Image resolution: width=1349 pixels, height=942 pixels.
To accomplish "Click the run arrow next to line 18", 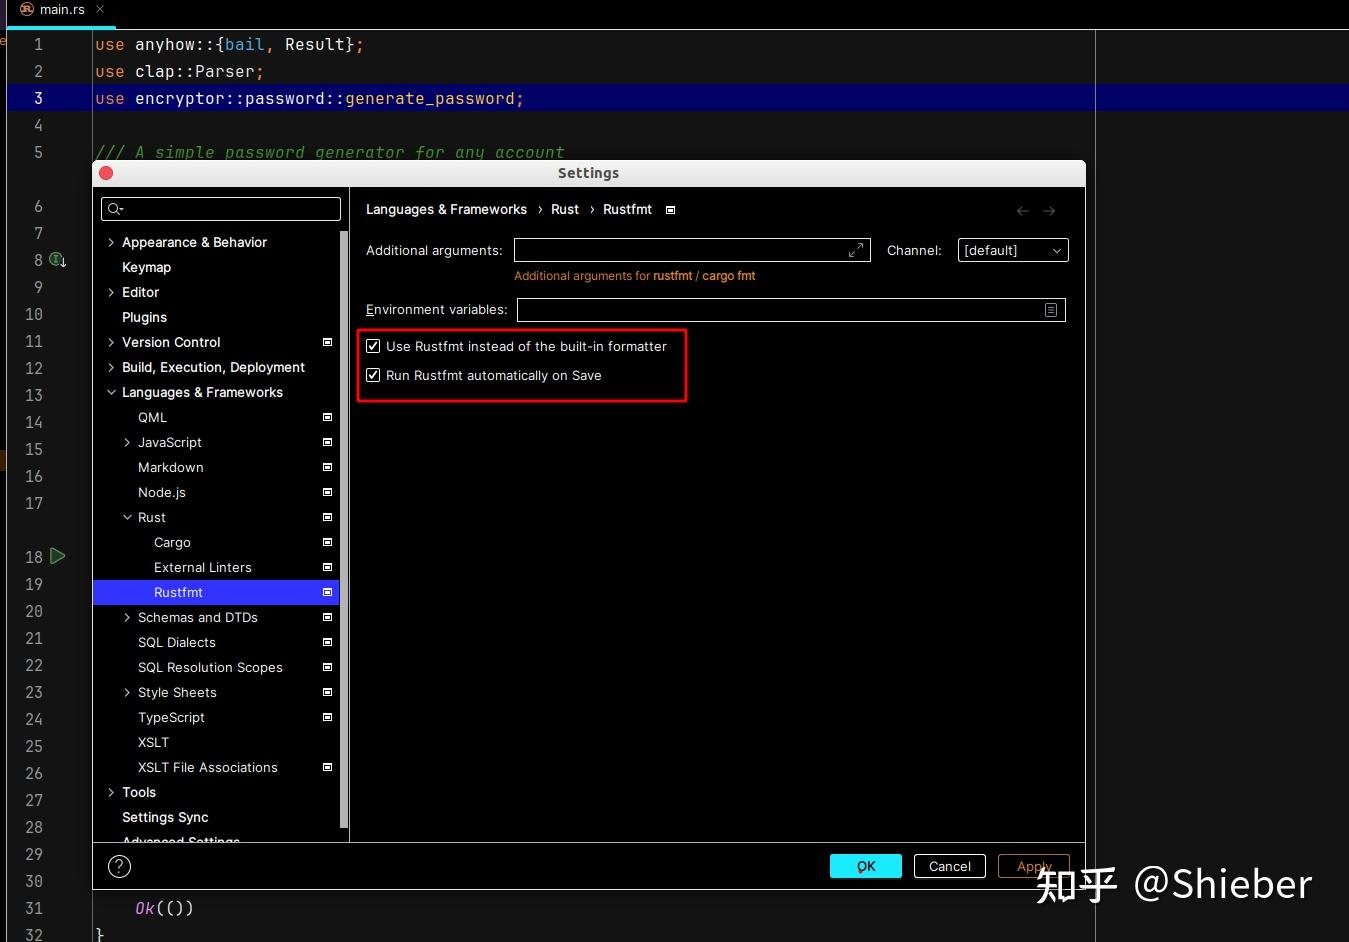I will pyautogui.click(x=57, y=556).
